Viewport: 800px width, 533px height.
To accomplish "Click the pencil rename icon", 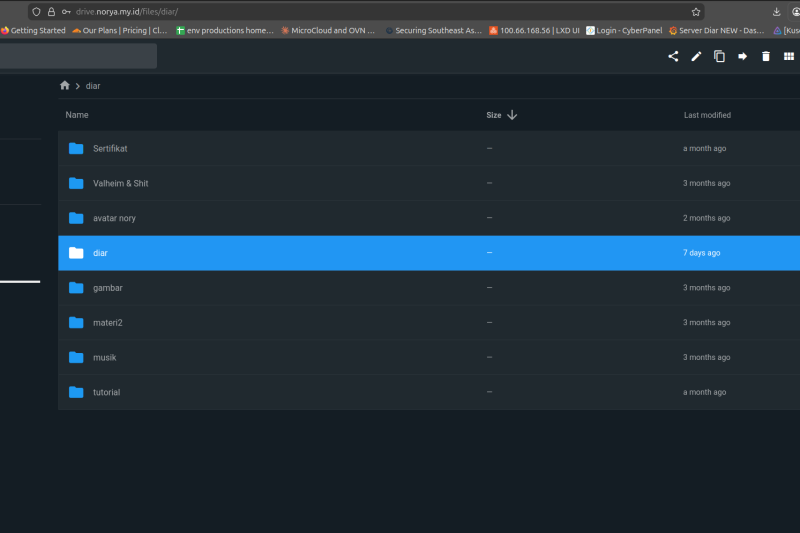I will pos(696,57).
